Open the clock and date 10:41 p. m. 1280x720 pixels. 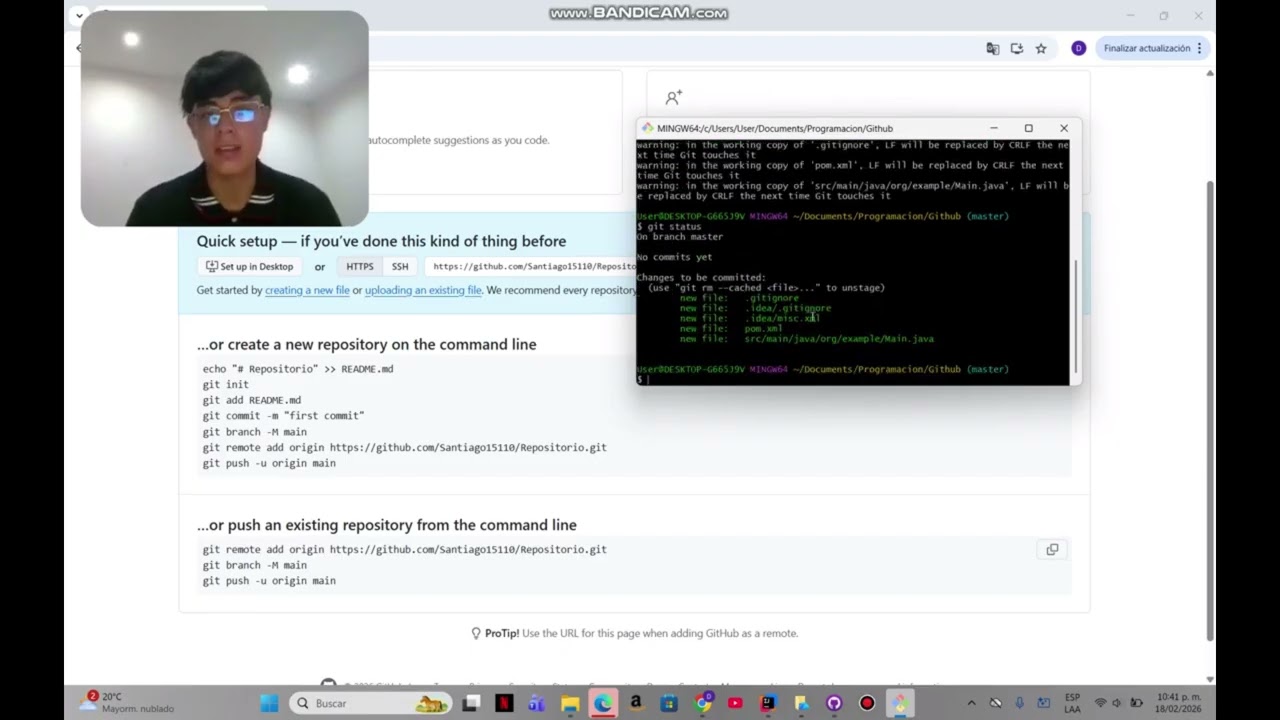coord(1178,703)
